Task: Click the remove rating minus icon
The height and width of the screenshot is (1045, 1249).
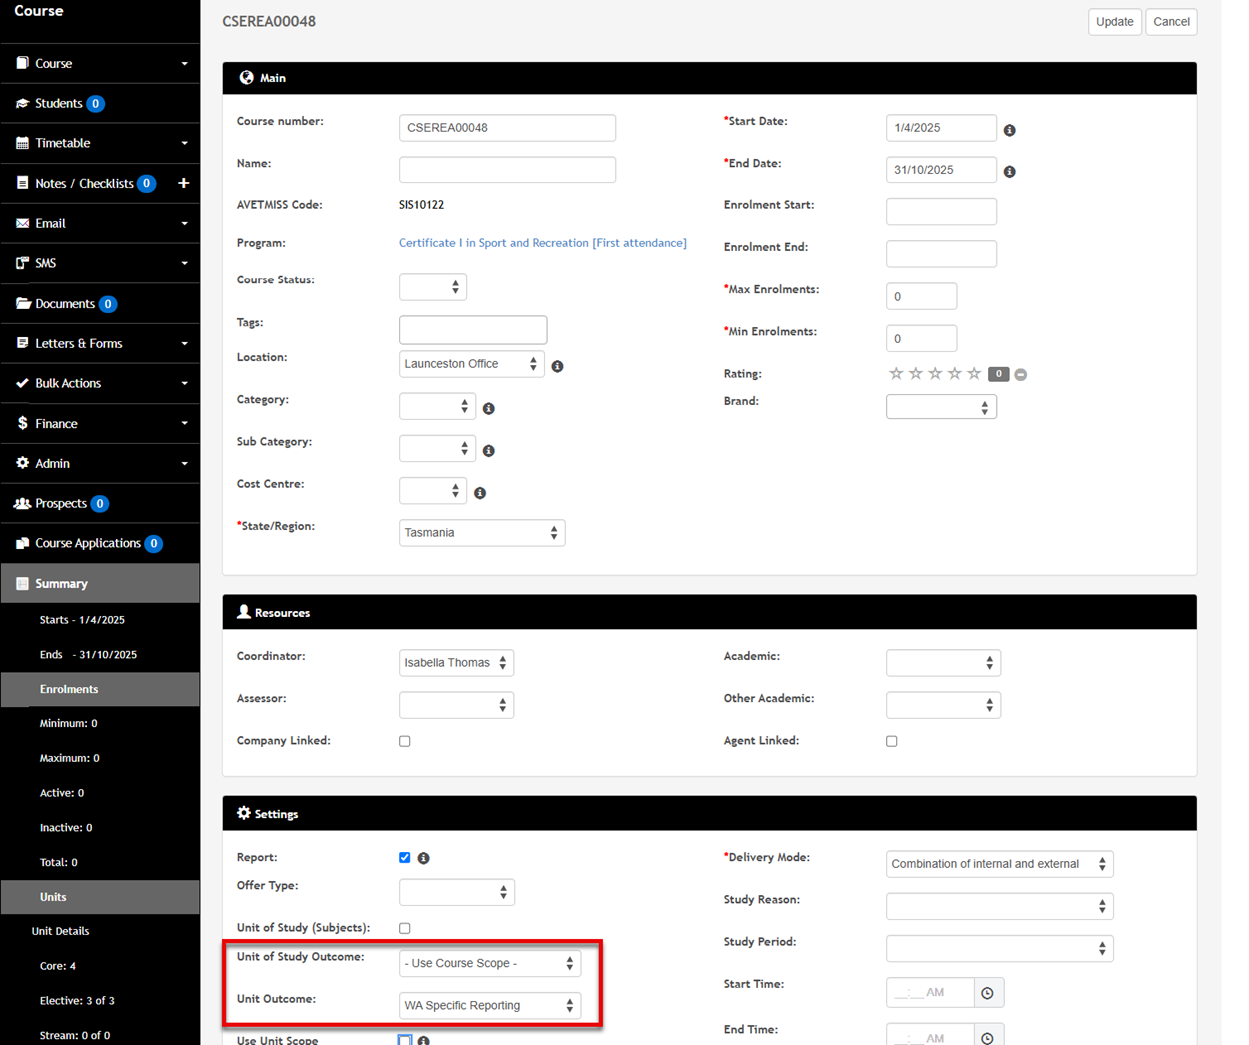Action: click(1021, 374)
